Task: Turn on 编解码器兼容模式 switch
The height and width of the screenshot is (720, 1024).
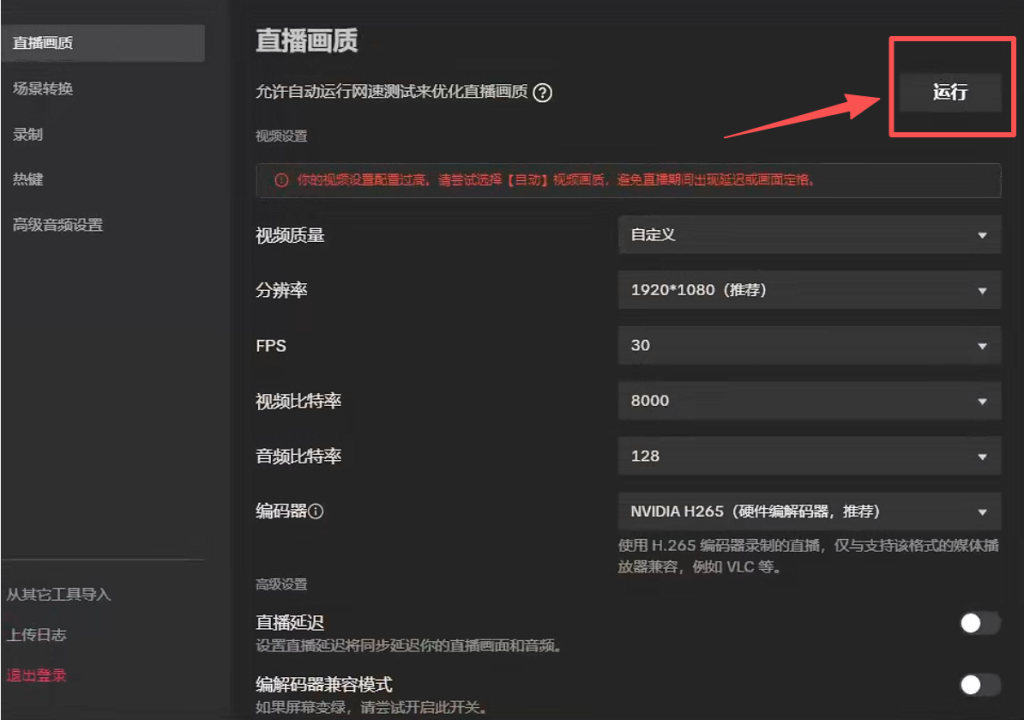Action: point(977,685)
